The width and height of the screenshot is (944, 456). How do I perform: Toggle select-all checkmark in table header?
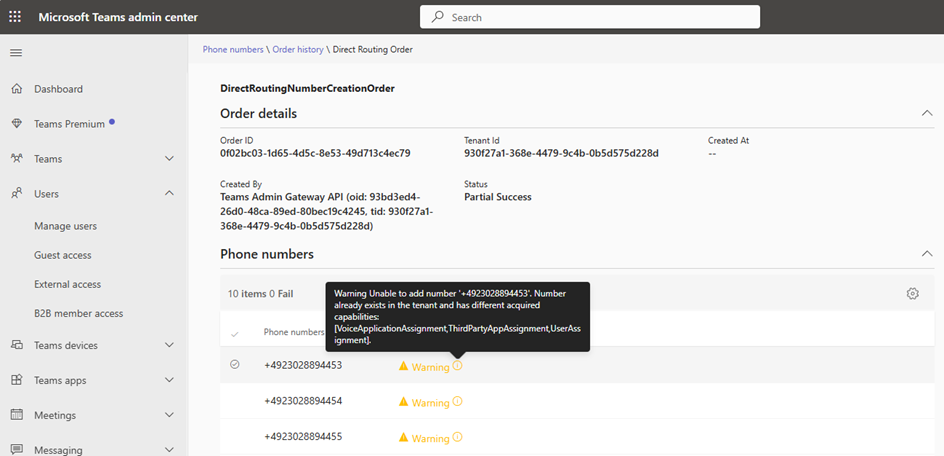point(235,334)
